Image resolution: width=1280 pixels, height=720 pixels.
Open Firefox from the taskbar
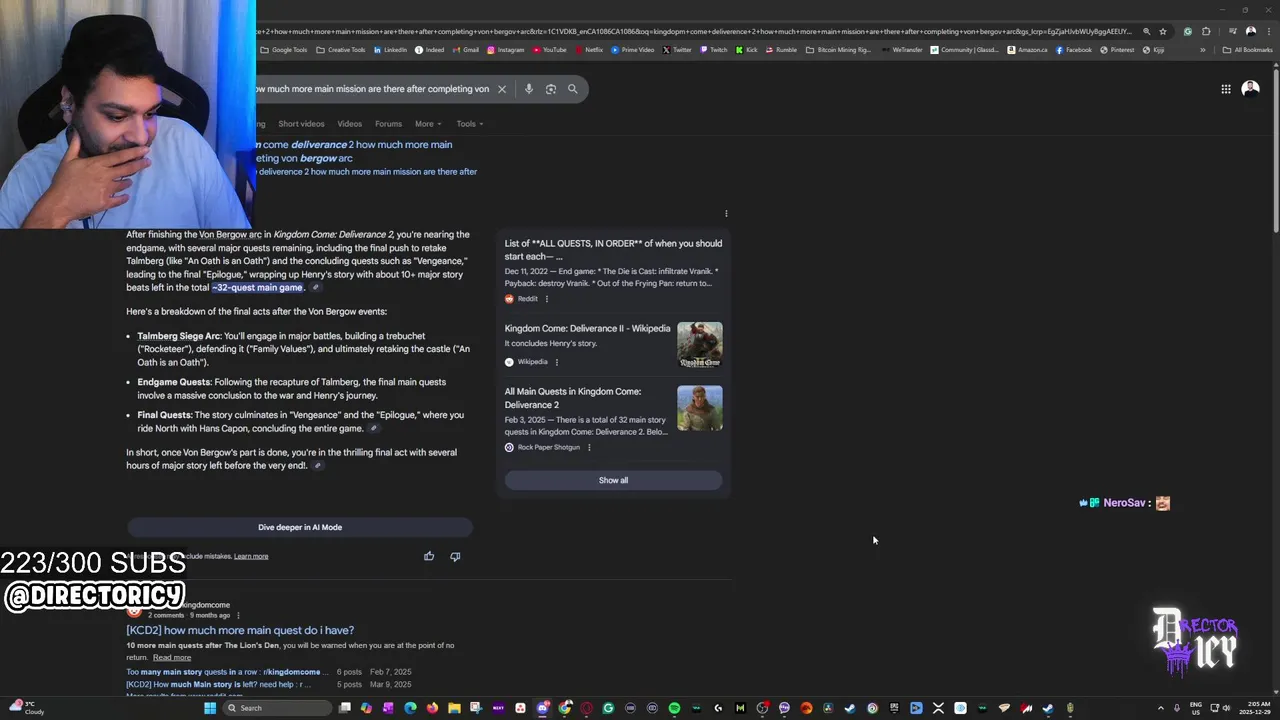(x=432, y=708)
